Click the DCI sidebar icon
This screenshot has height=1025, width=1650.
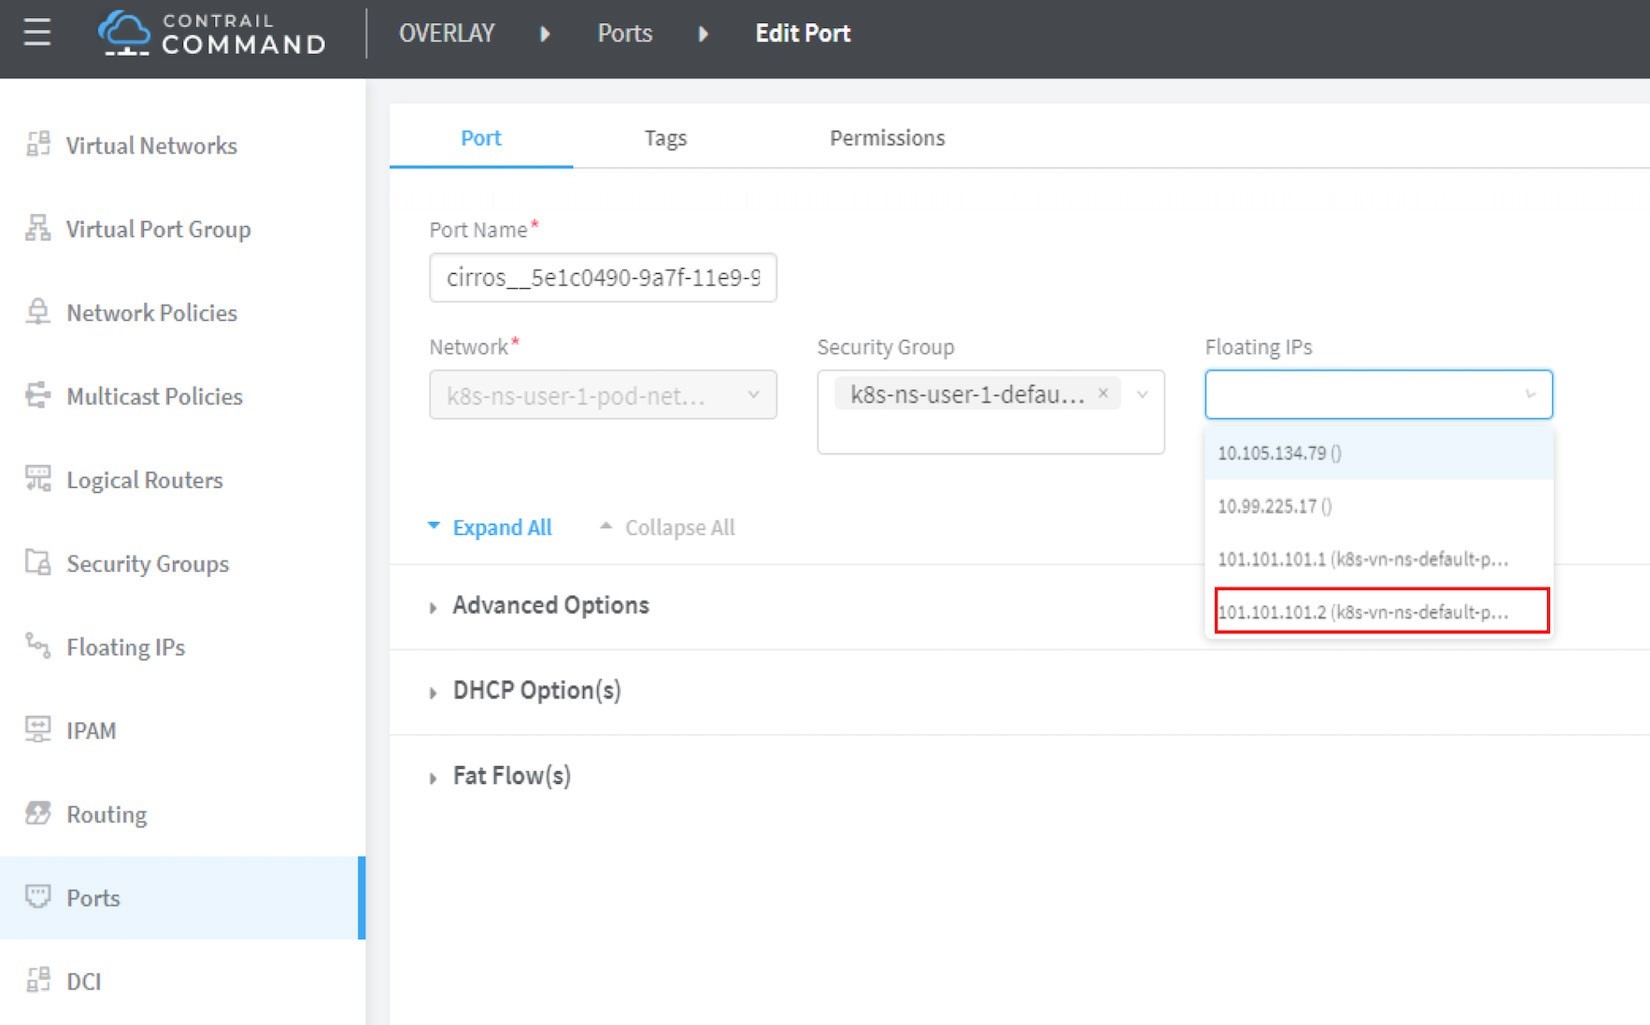pos(38,981)
